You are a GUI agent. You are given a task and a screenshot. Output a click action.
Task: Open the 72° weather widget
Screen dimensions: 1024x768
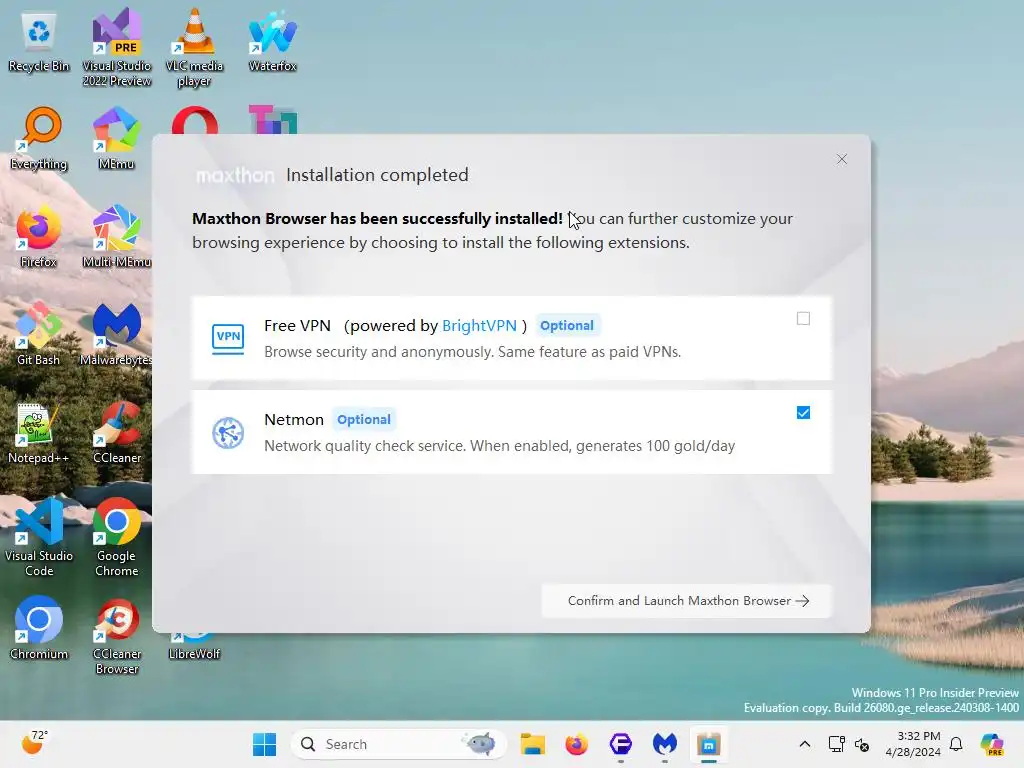(35, 743)
